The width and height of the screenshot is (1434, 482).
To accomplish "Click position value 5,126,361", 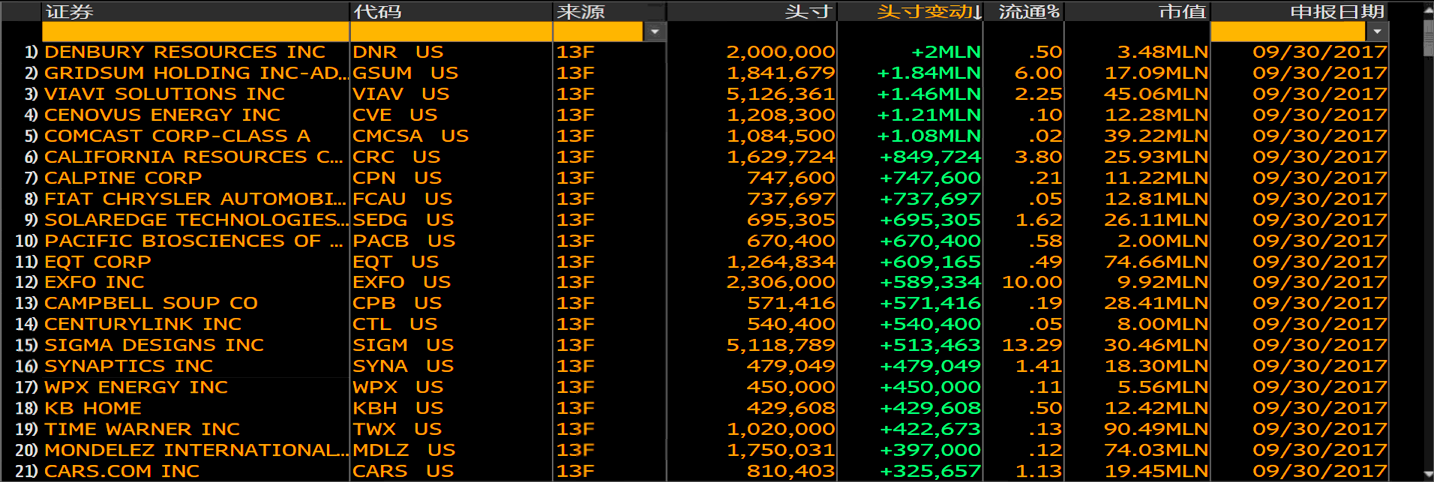I will click(x=781, y=94).
